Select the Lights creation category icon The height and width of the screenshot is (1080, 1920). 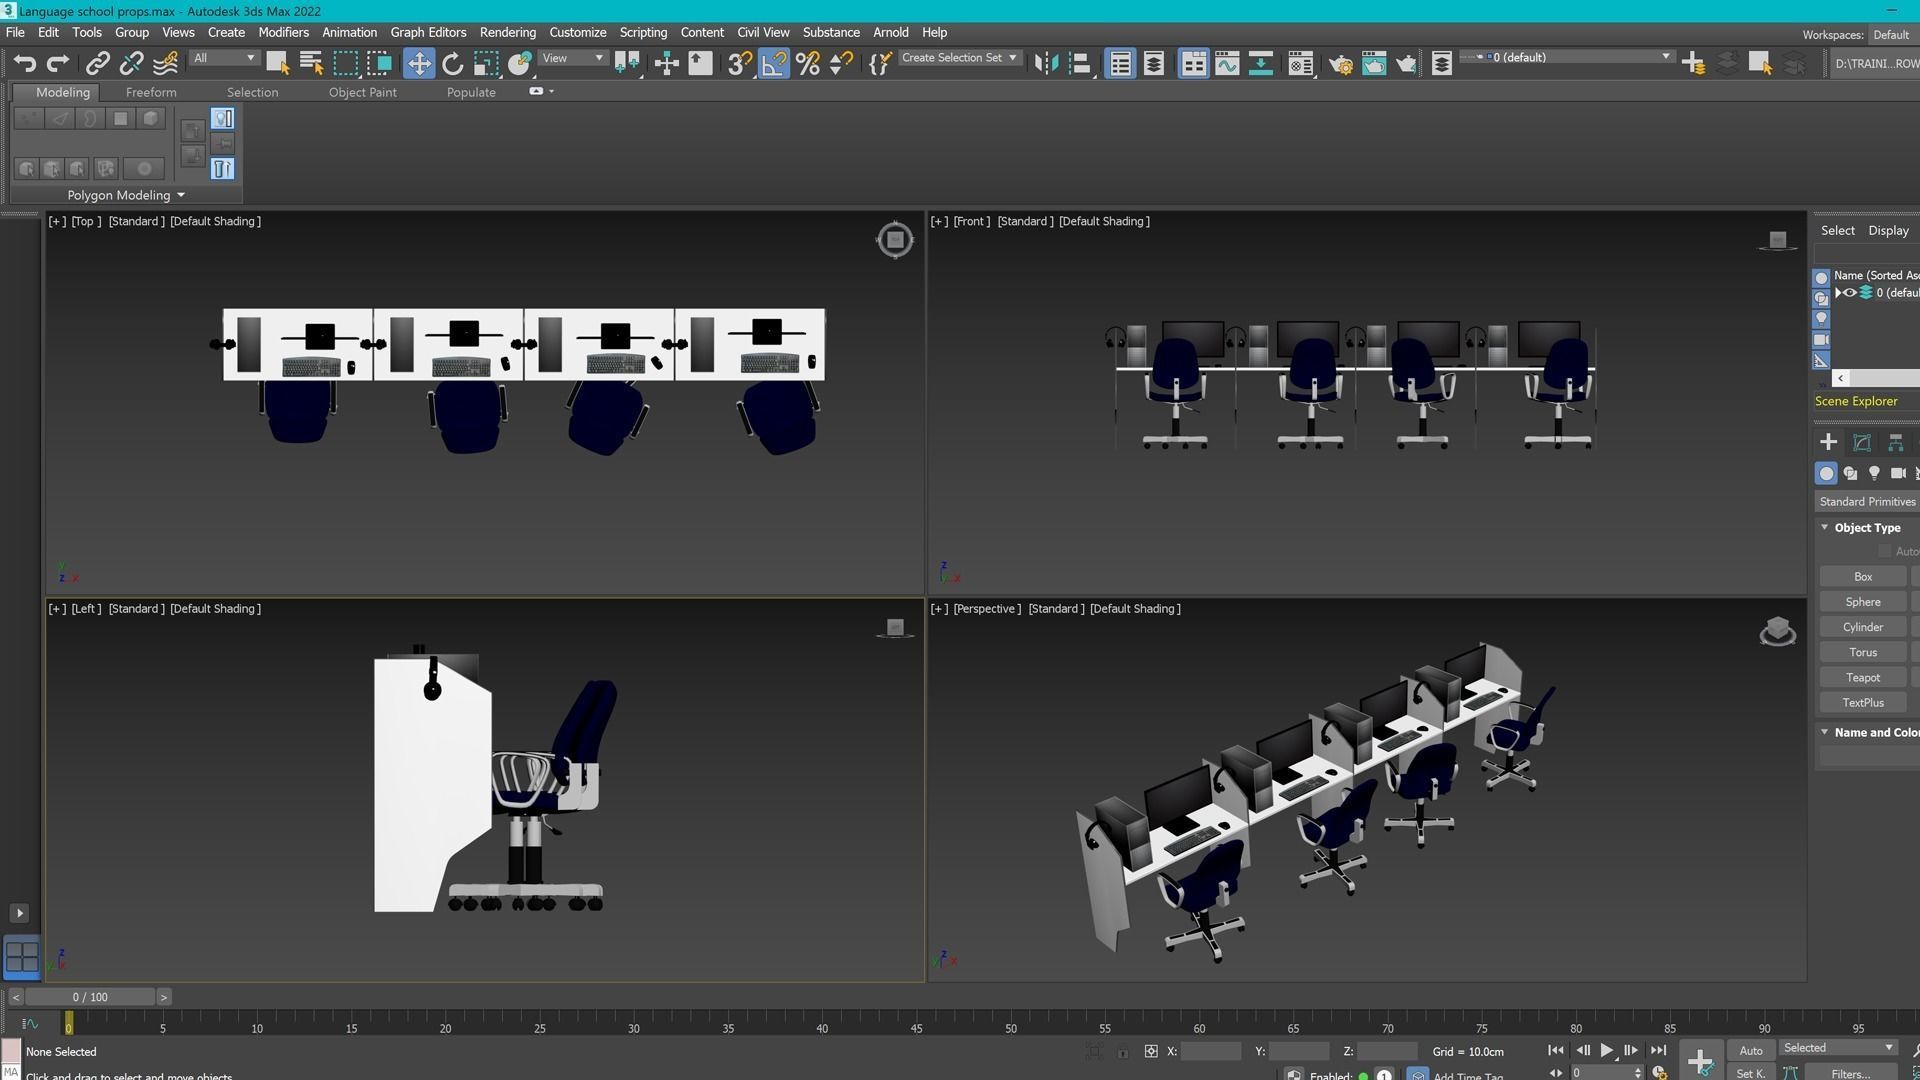pyautogui.click(x=1875, y=473)
